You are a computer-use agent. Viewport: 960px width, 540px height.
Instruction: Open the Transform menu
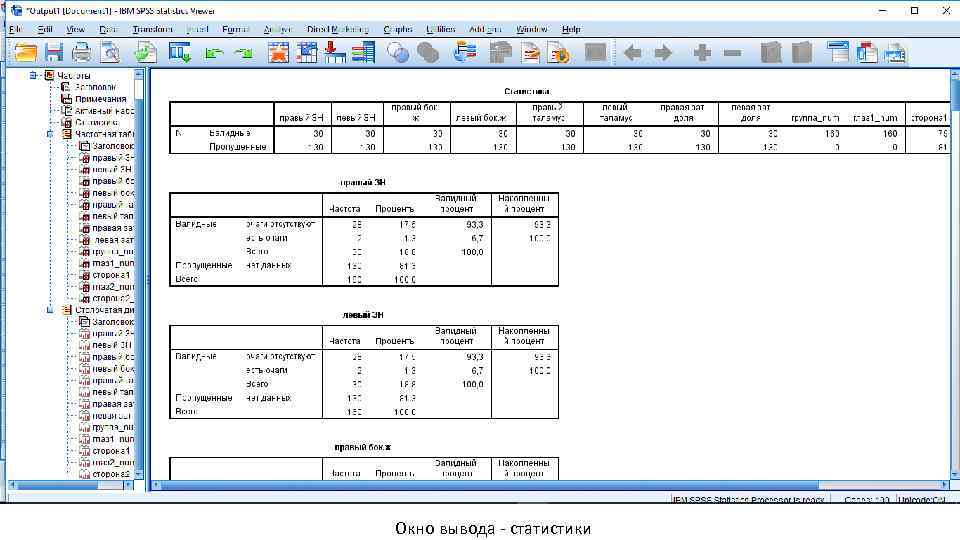pyautogui.click(x=152, y=29)
